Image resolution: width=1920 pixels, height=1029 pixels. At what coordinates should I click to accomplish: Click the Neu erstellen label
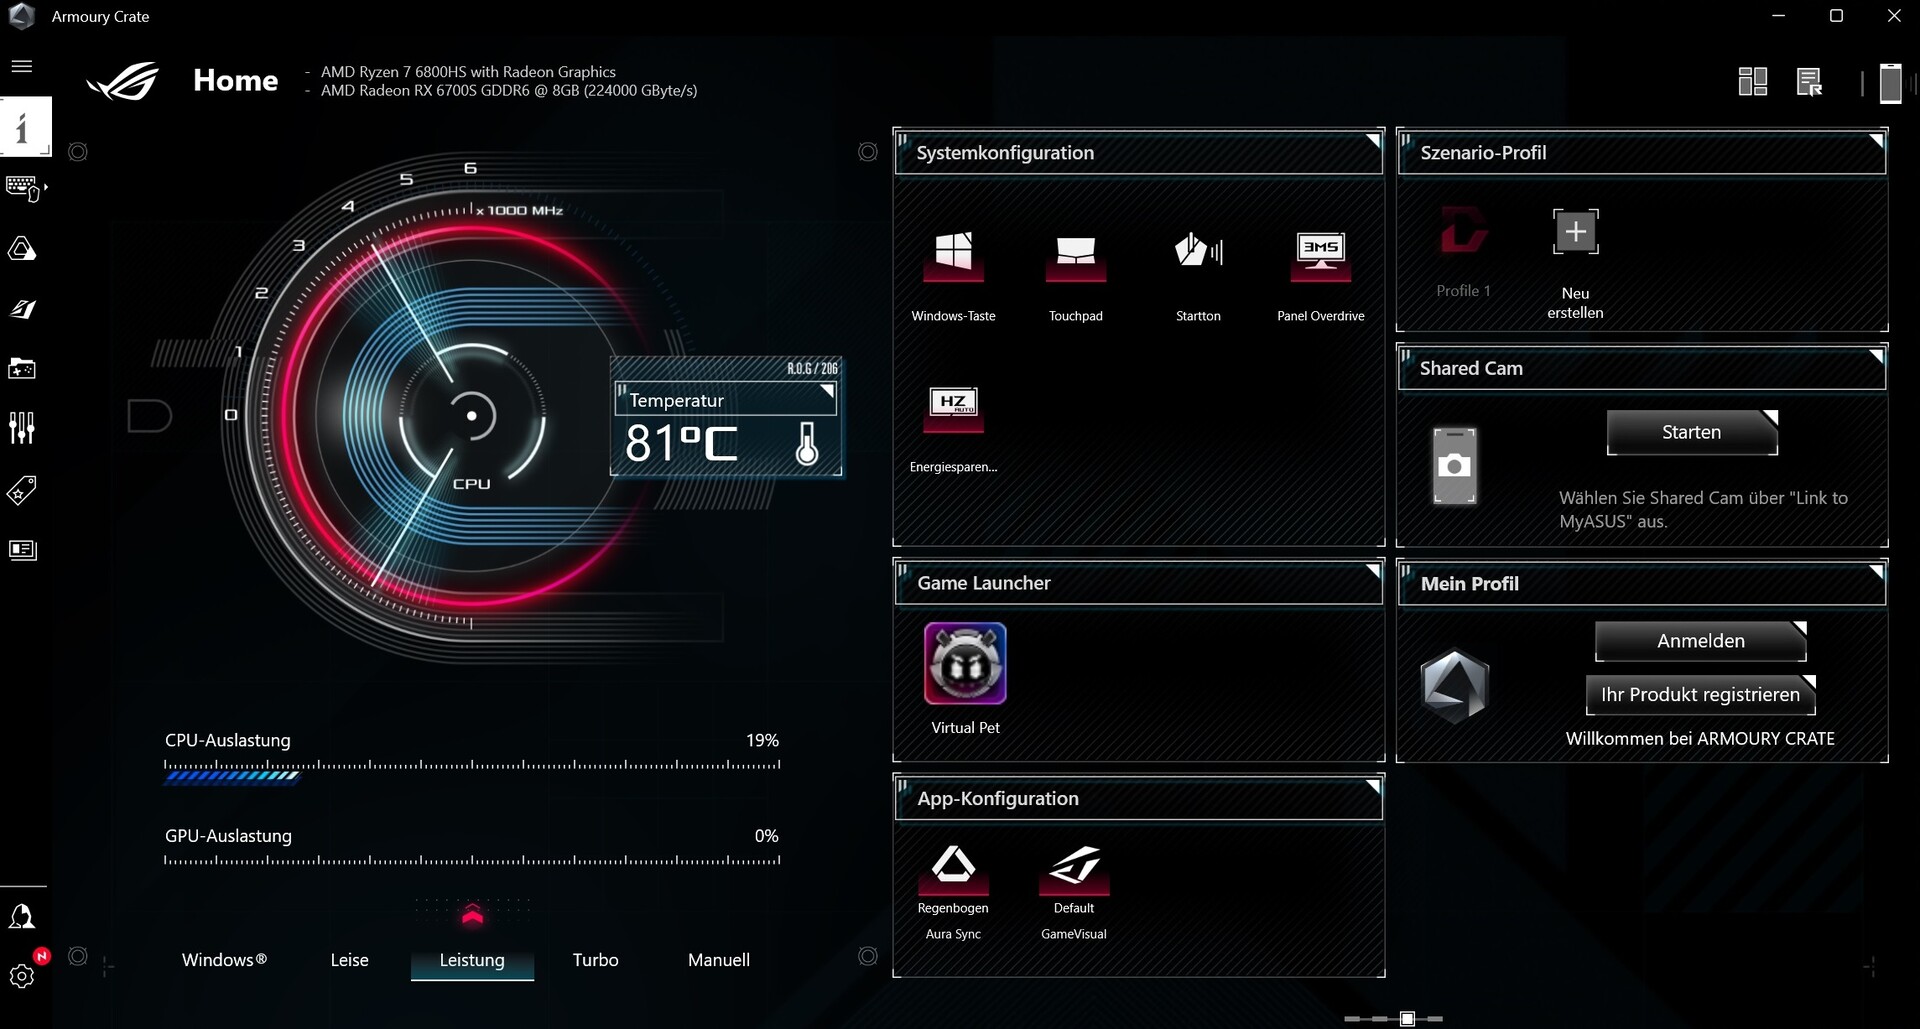1575,303
